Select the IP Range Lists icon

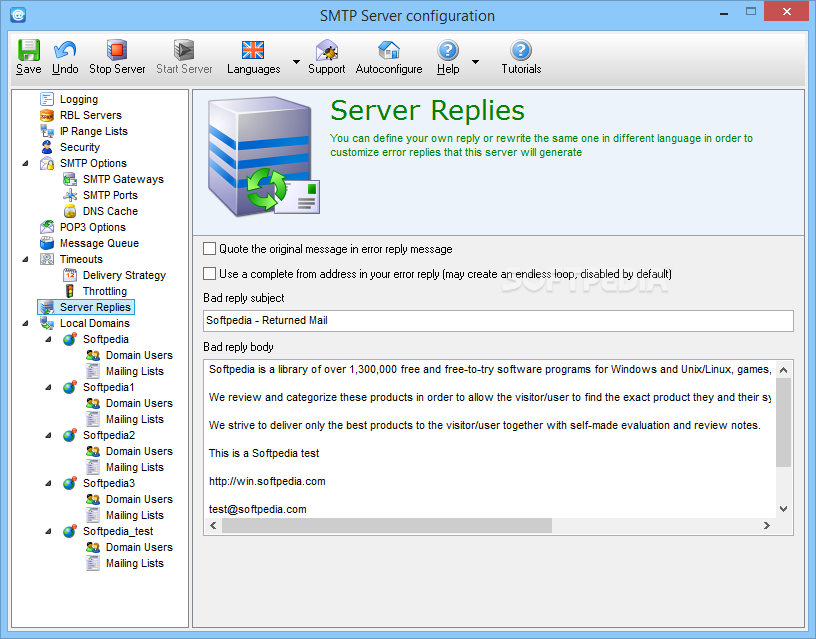(47, 131)
